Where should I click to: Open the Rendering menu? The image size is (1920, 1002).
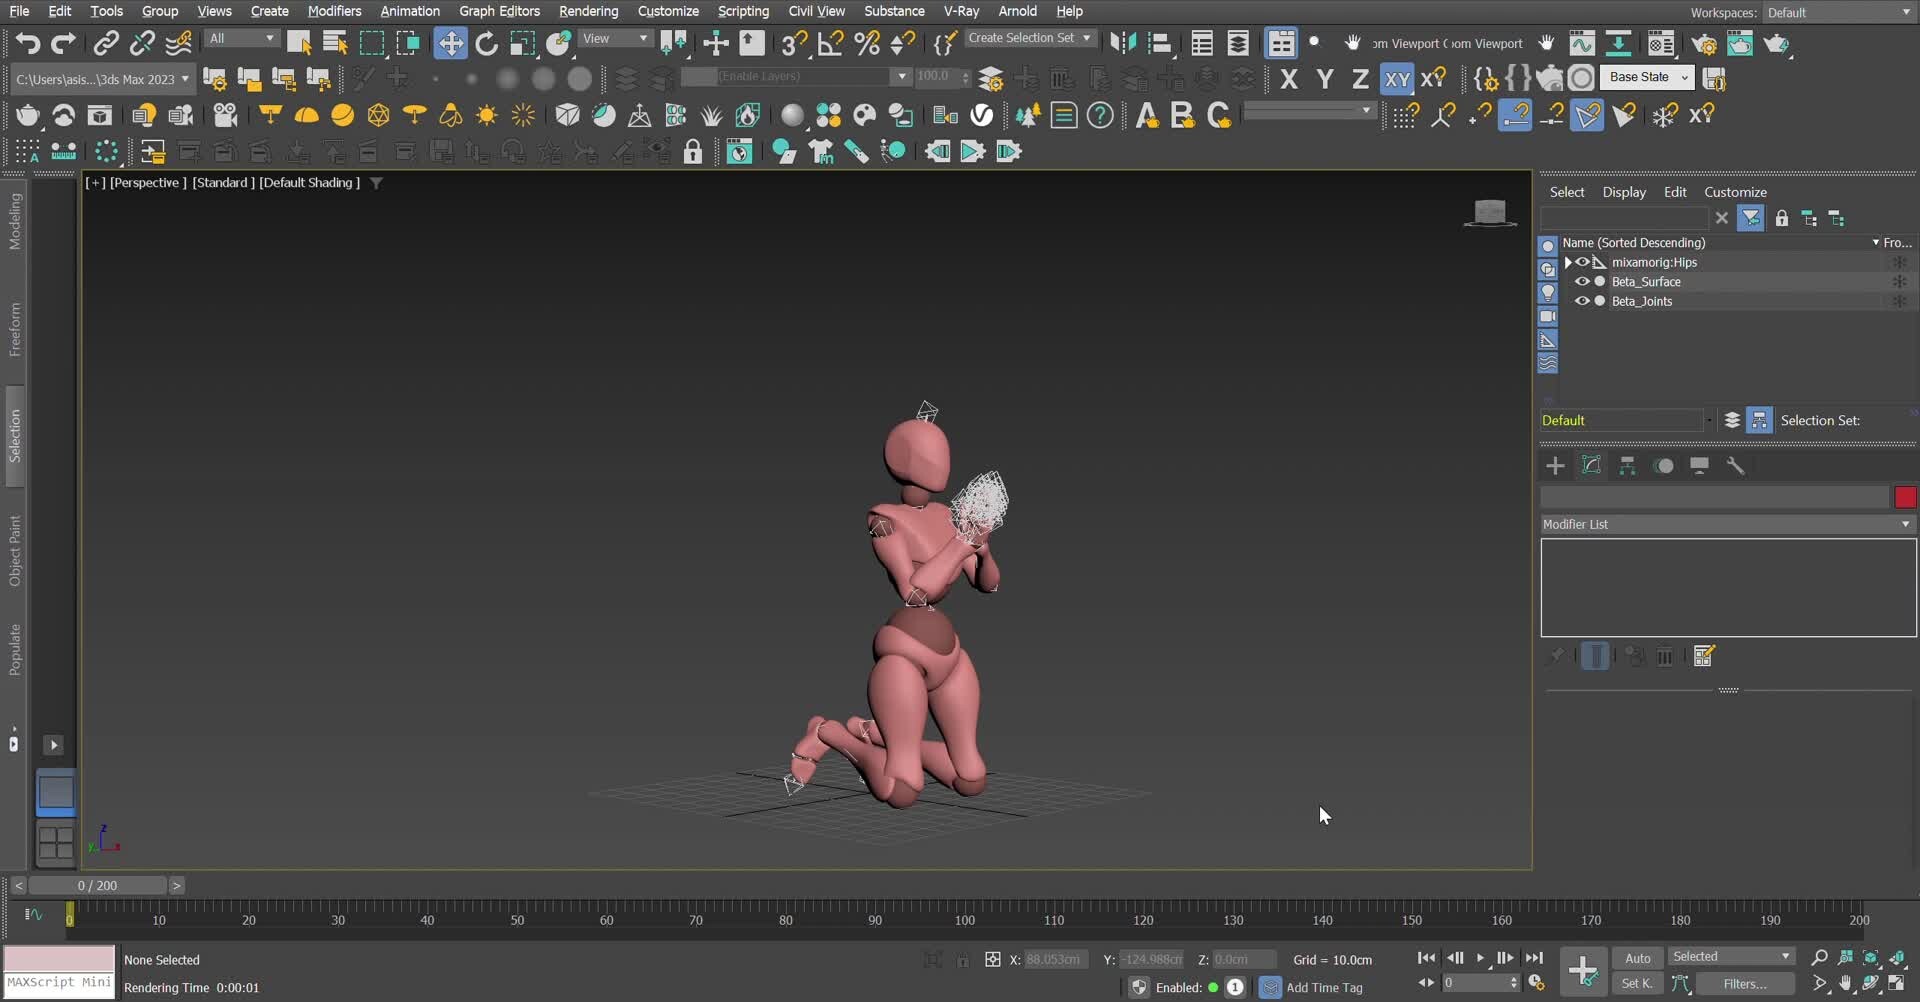pyautogui.click(x=588, y=11)
